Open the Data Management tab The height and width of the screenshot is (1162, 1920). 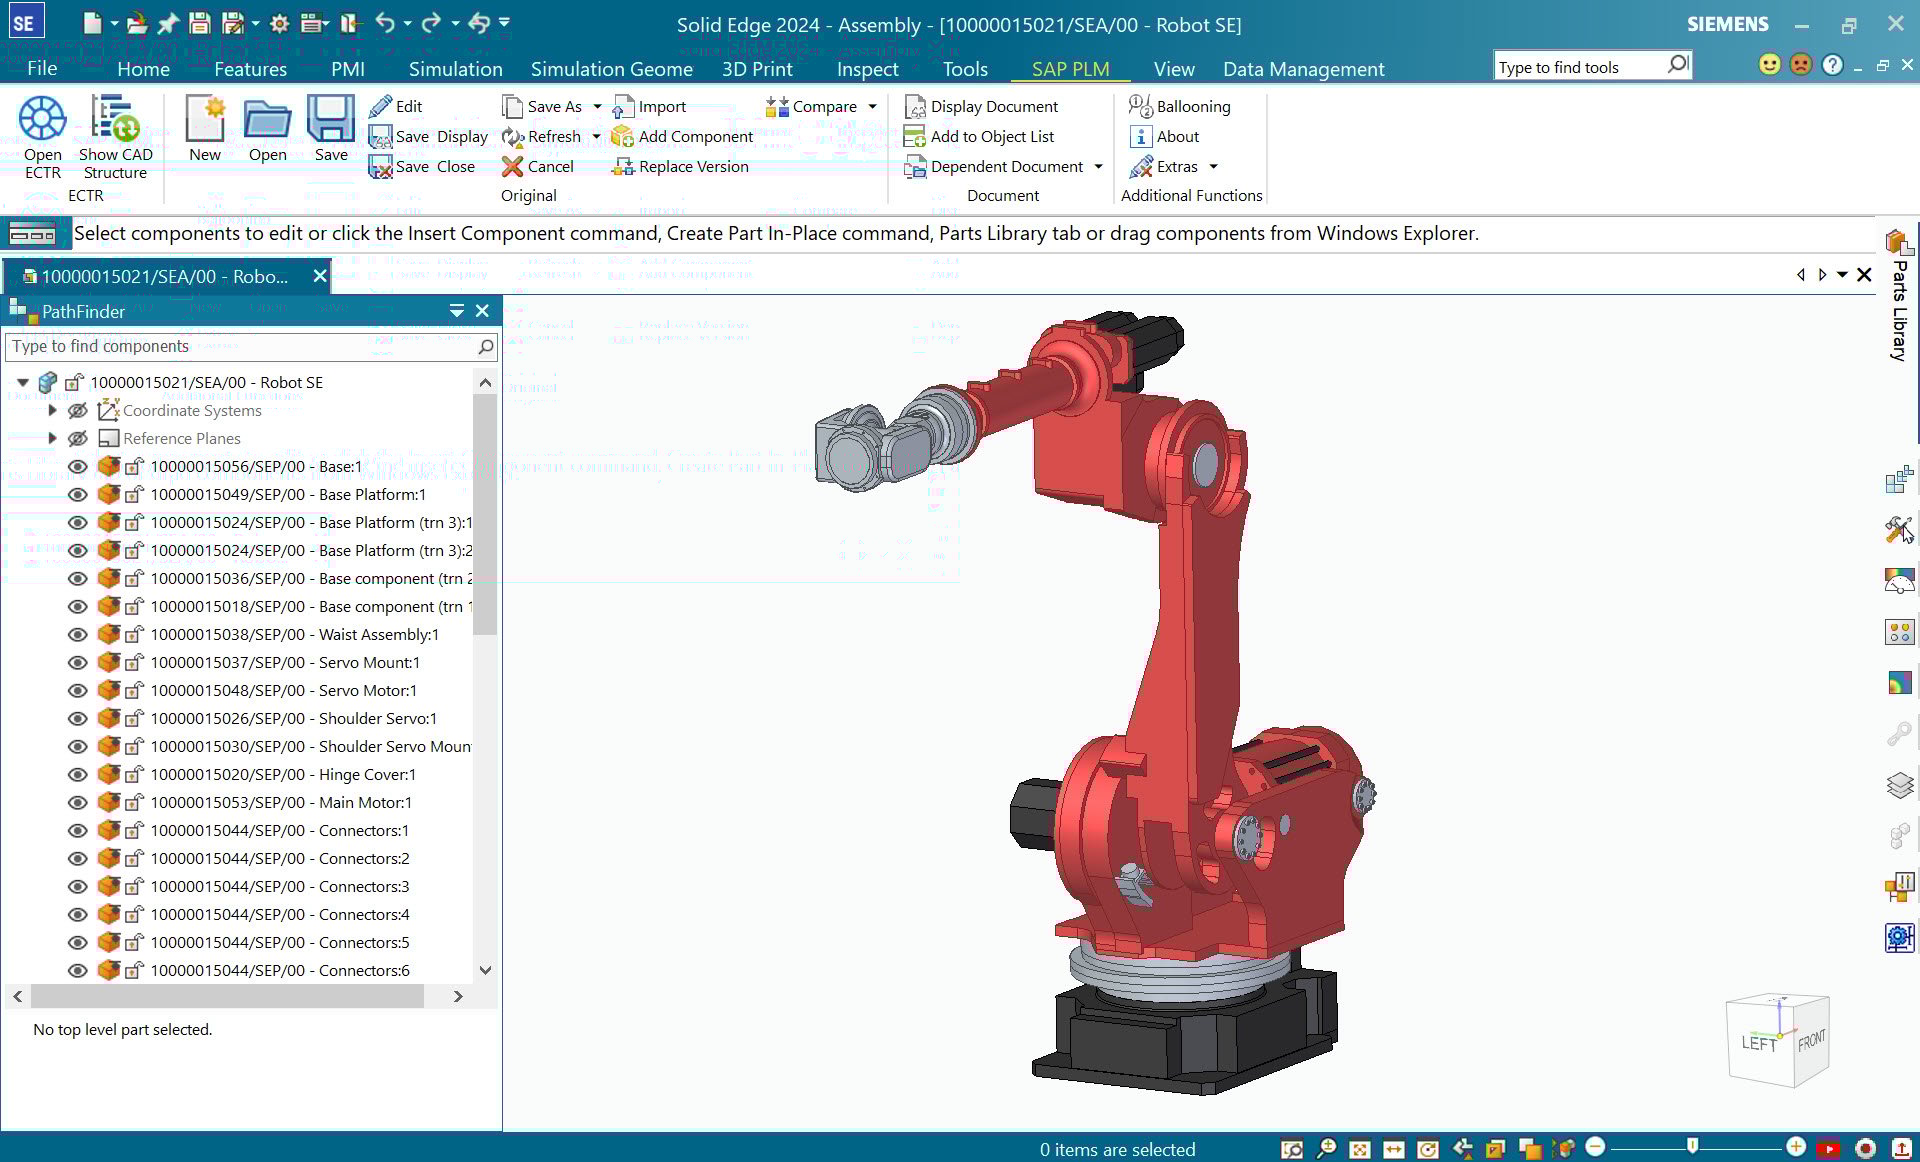(1303, 69)
